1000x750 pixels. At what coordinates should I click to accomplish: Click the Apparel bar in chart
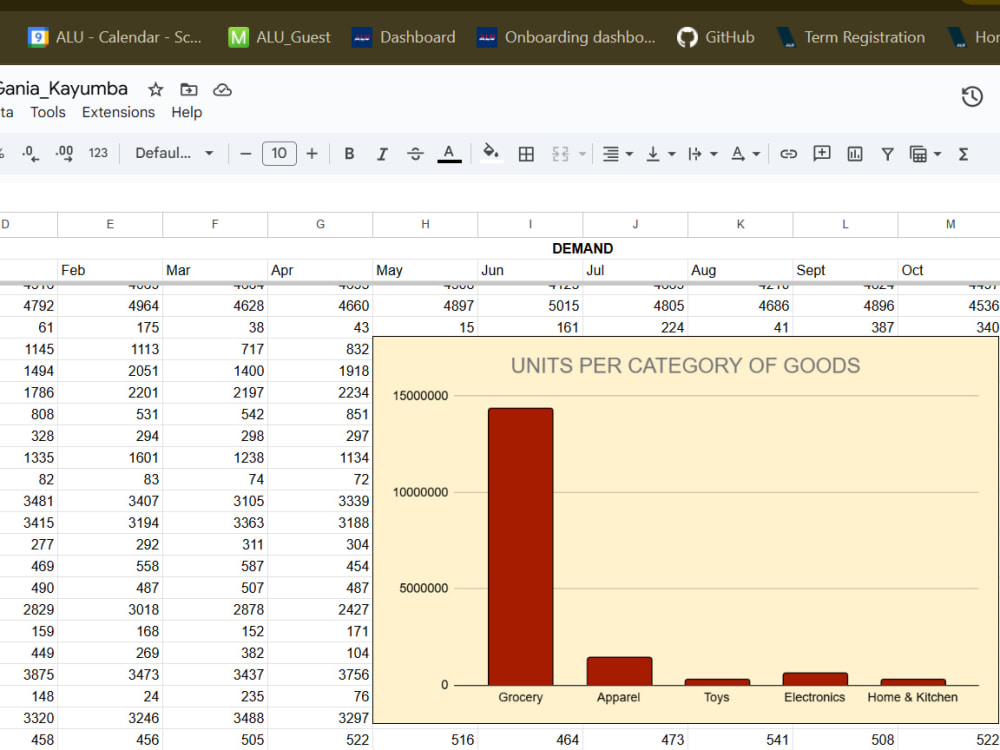619,671
